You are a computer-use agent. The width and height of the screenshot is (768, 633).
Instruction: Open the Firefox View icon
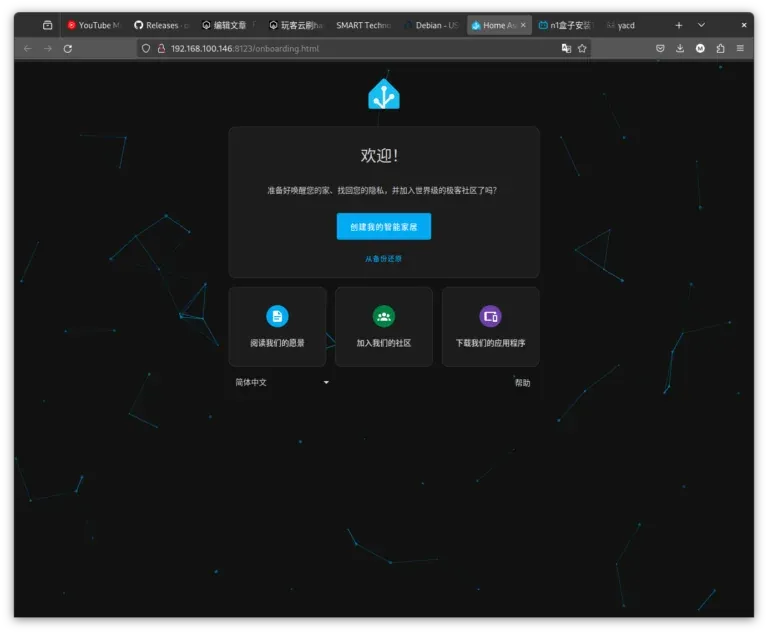[x=48, y=25]
